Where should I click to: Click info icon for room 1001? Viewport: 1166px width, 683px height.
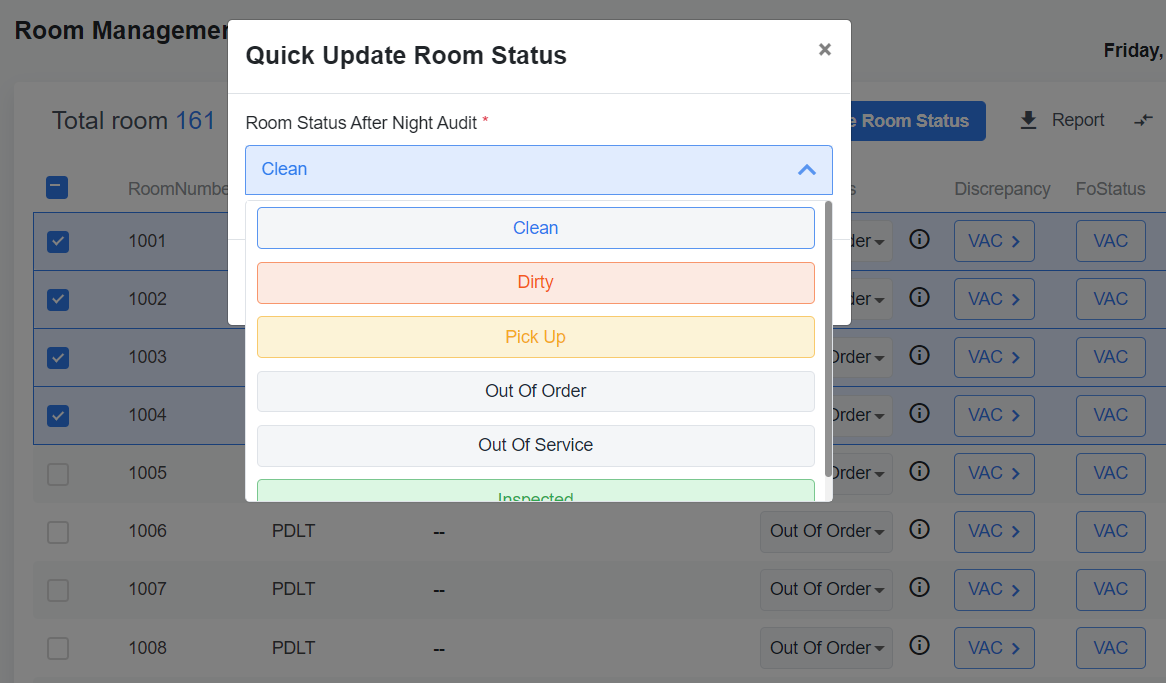[x=920, y=240]
